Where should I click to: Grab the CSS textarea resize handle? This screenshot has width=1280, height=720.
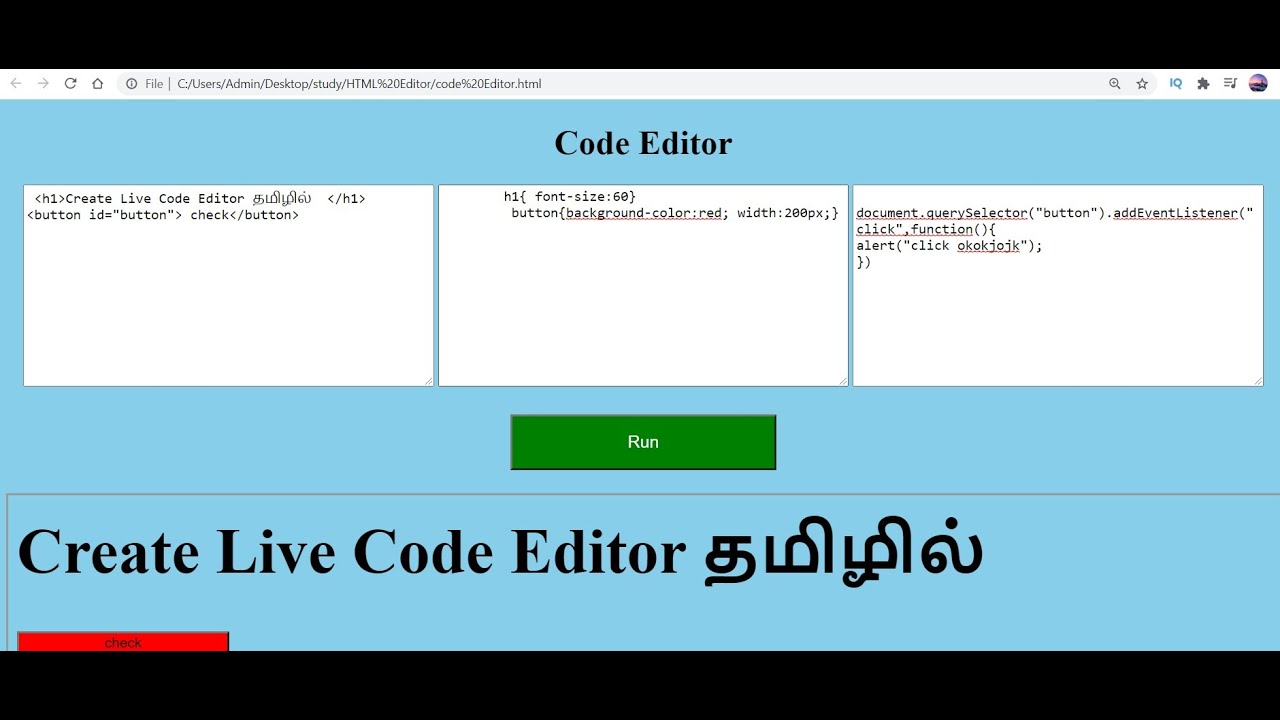click(842, 380)
